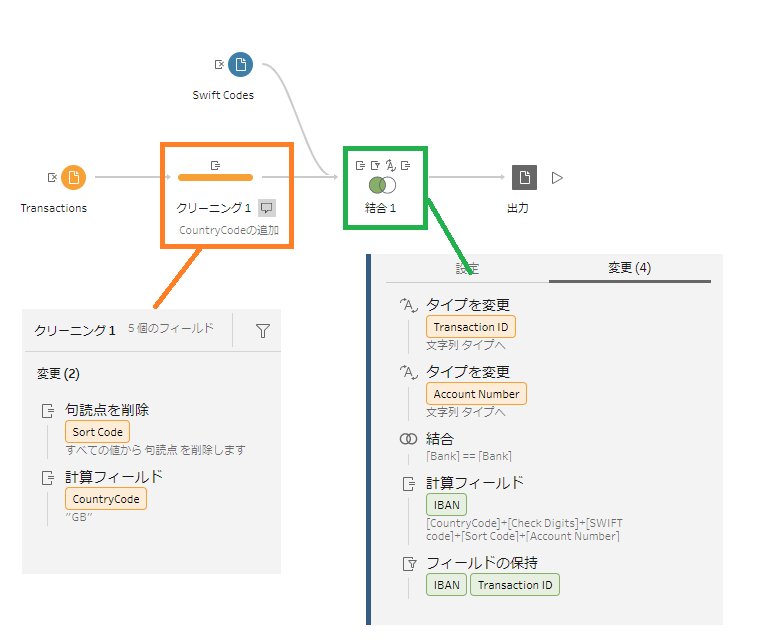The height and width of the screenshot is (643, 763).
Task: Click keep-fields filter icon above 結合 1
Action: coord(375,165)
